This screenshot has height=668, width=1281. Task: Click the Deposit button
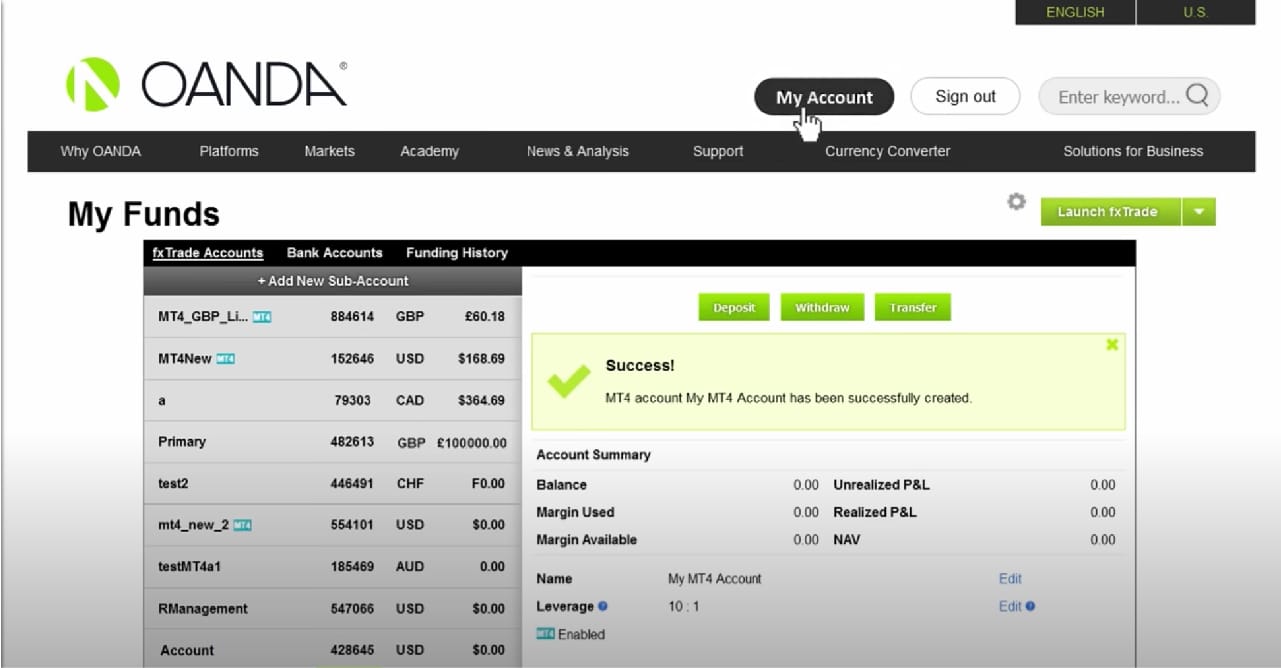click(734, 308)
